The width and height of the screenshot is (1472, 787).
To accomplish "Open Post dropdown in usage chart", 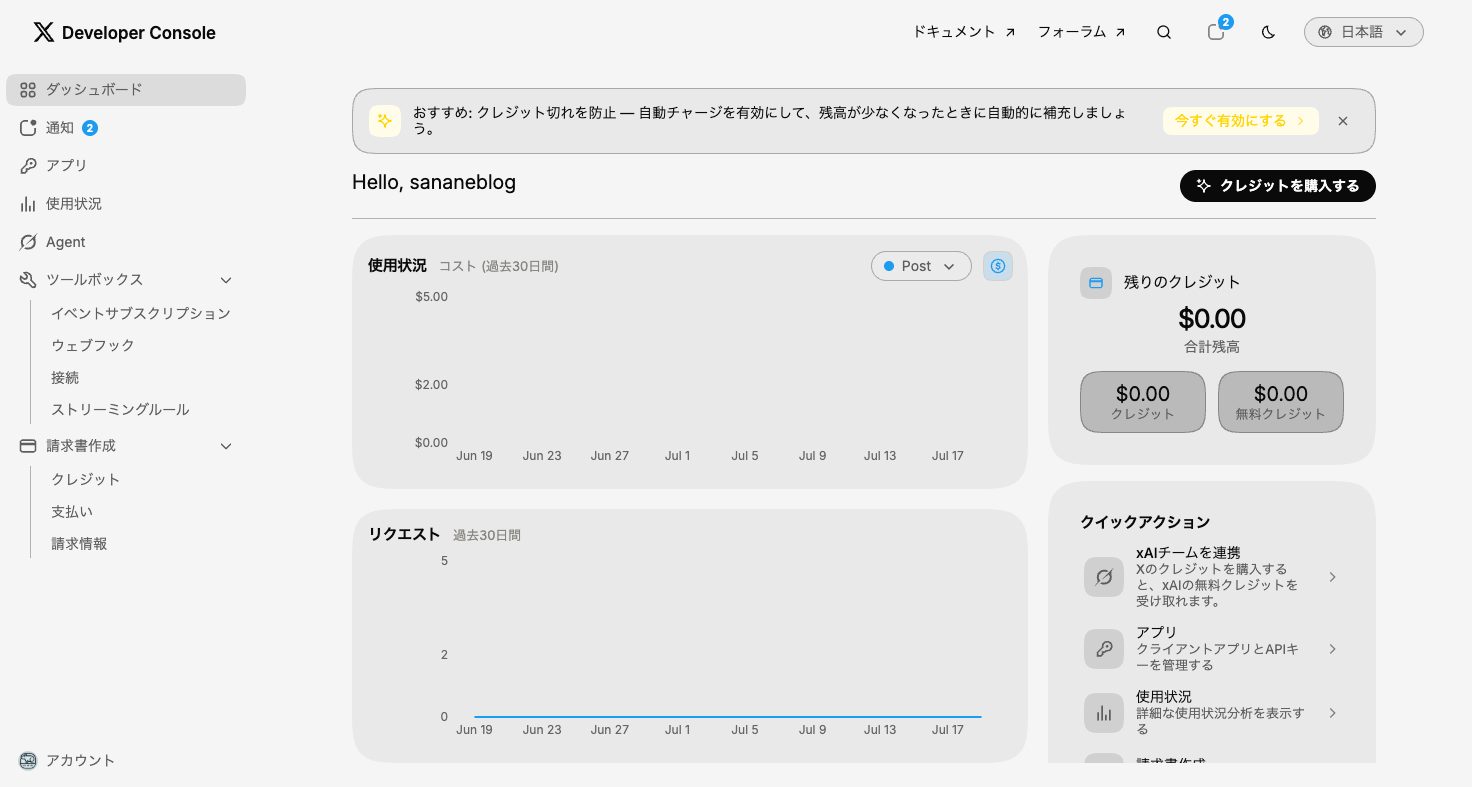I will pos(921,266).
